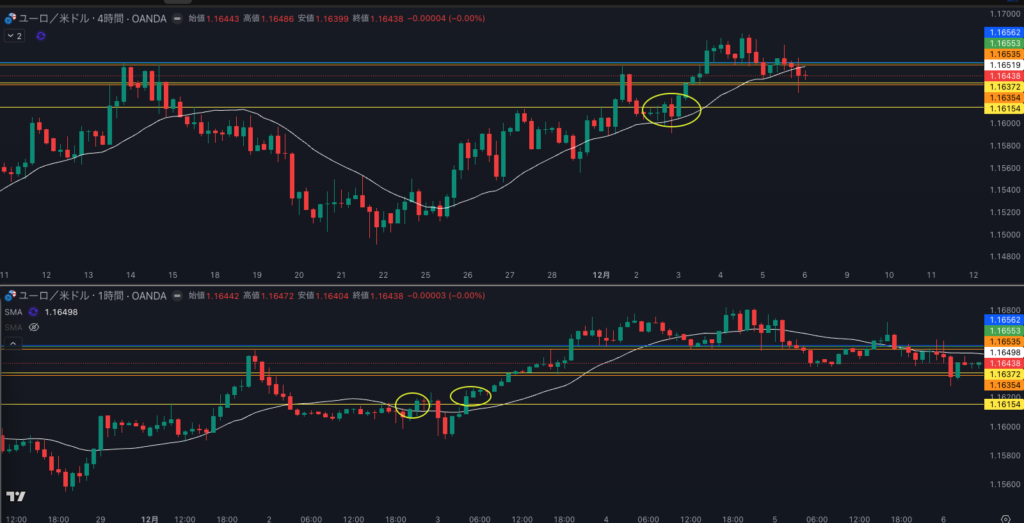Click the market status dot on 1-hour chart
Screen dimensions: 1024x523
click(x=177, y=296)
